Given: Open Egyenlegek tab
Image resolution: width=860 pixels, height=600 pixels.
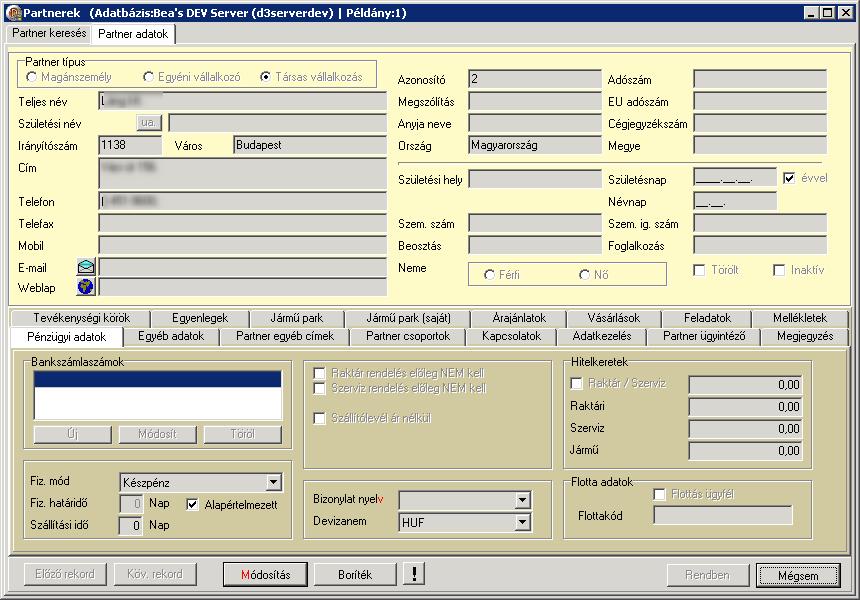Looking at the screenshot, I should point(200,318).
